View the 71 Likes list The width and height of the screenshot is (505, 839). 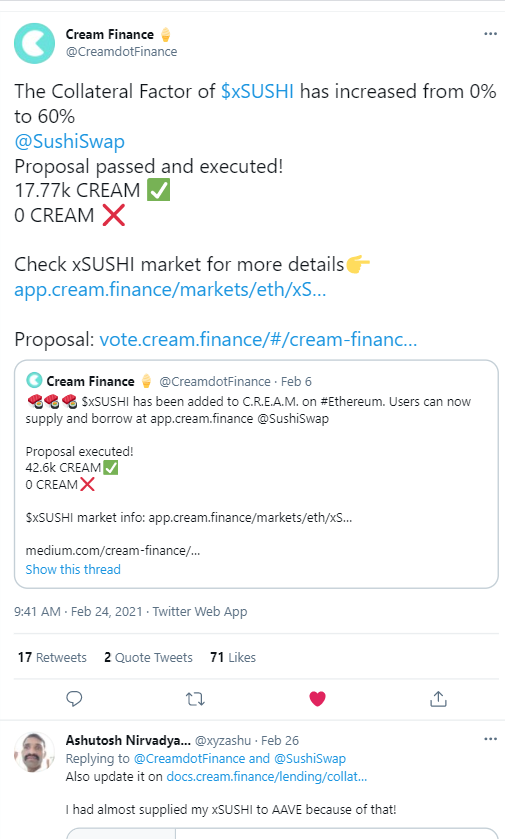(233, 657)
